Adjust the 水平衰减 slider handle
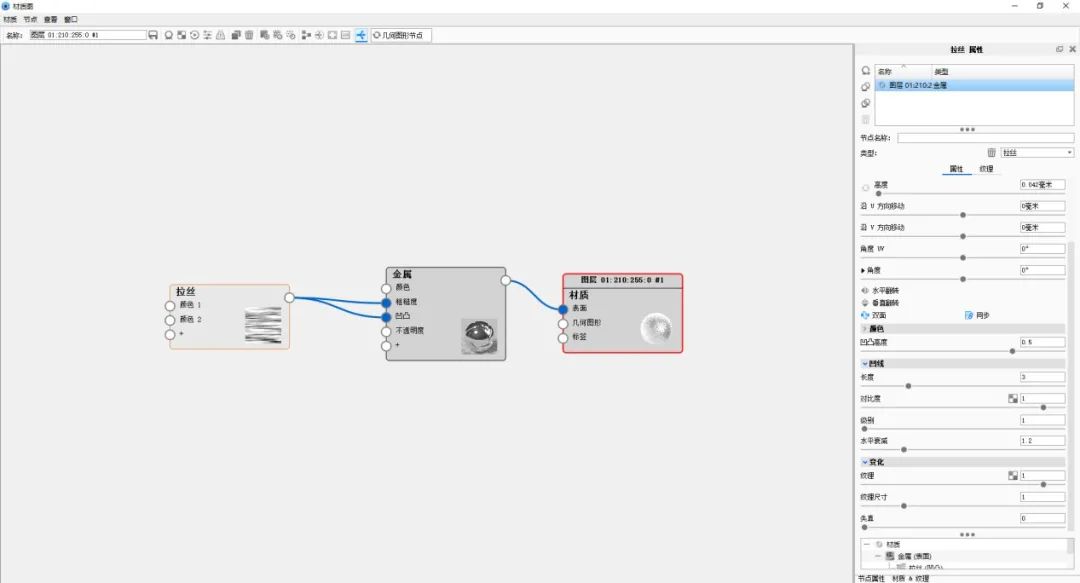 (x=904, y=449)
